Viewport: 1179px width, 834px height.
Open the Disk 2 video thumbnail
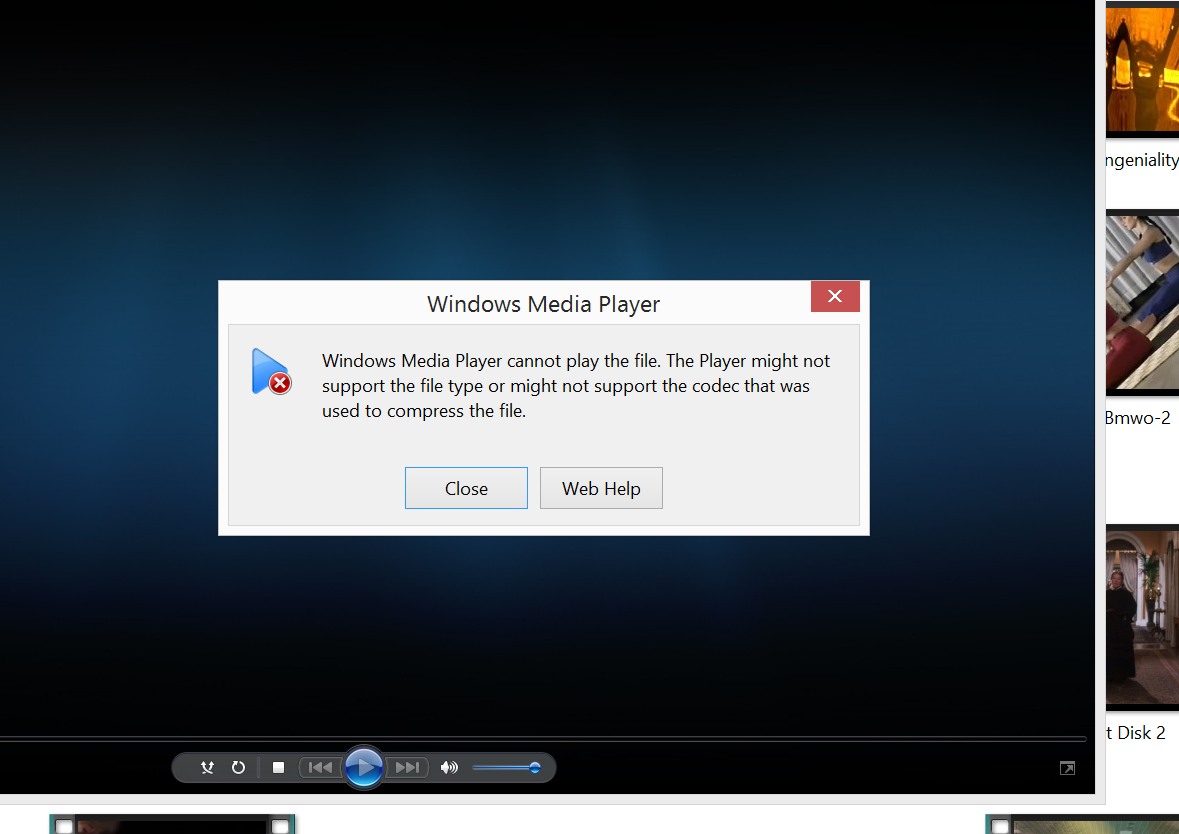(x=1142, y=617)
